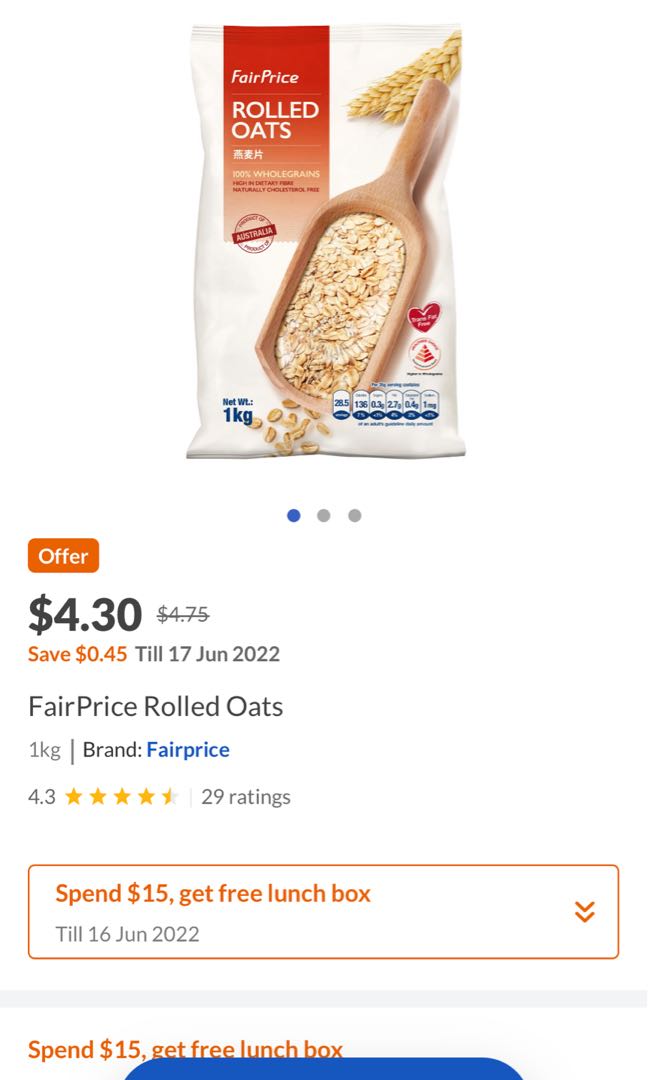Click the half-filled fifth star
Screen dimensions: 648x1080
169,796
